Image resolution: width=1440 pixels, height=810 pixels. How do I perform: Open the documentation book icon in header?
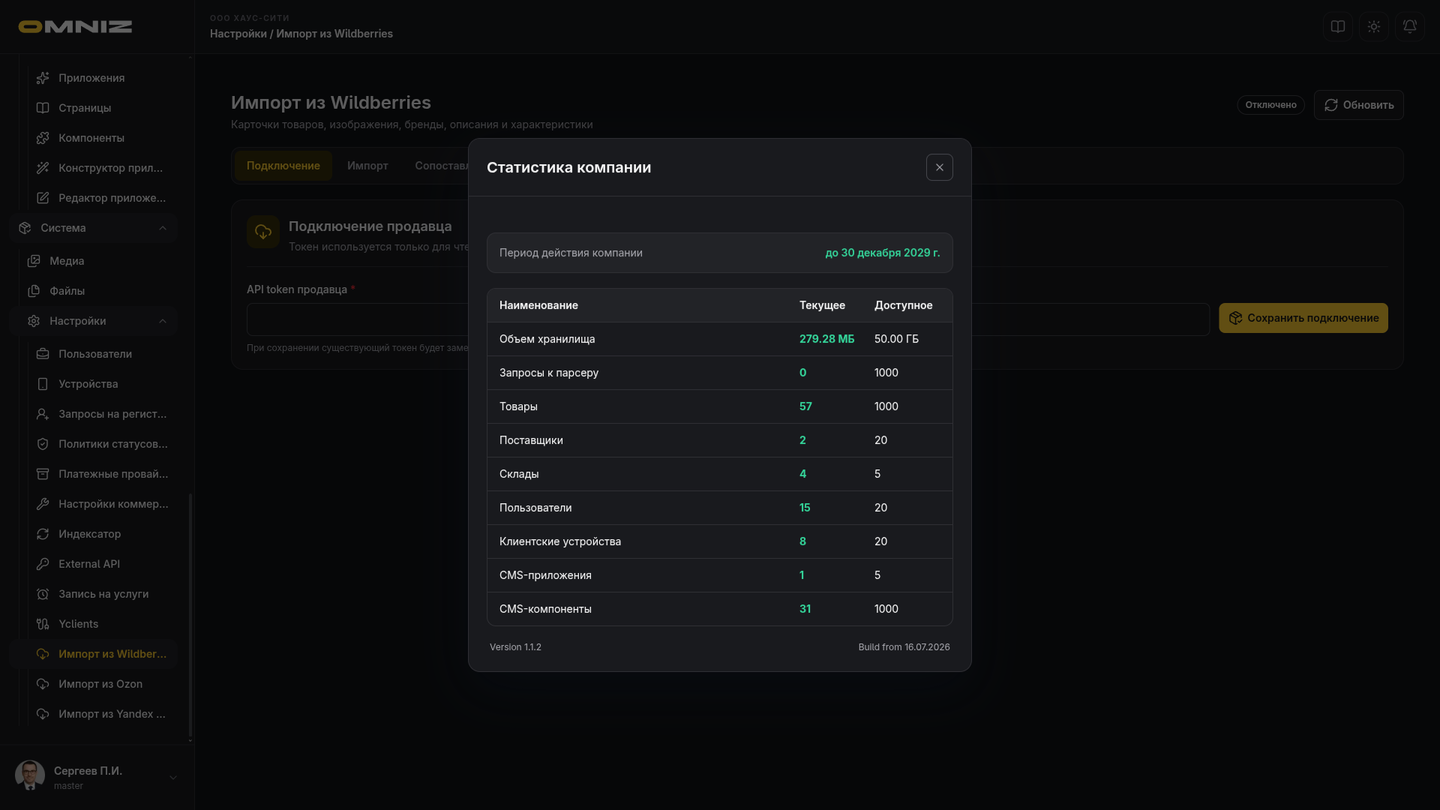coord(1338,27)
